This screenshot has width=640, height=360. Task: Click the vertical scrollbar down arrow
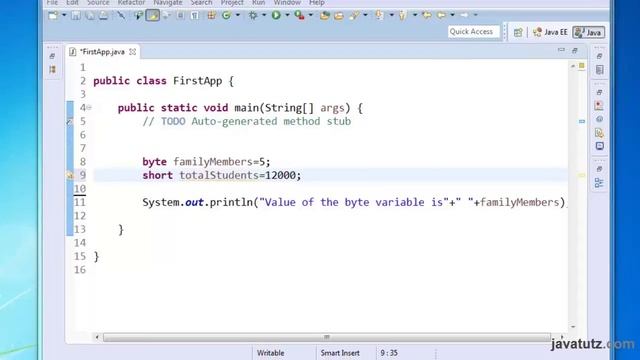pos(573,327)
